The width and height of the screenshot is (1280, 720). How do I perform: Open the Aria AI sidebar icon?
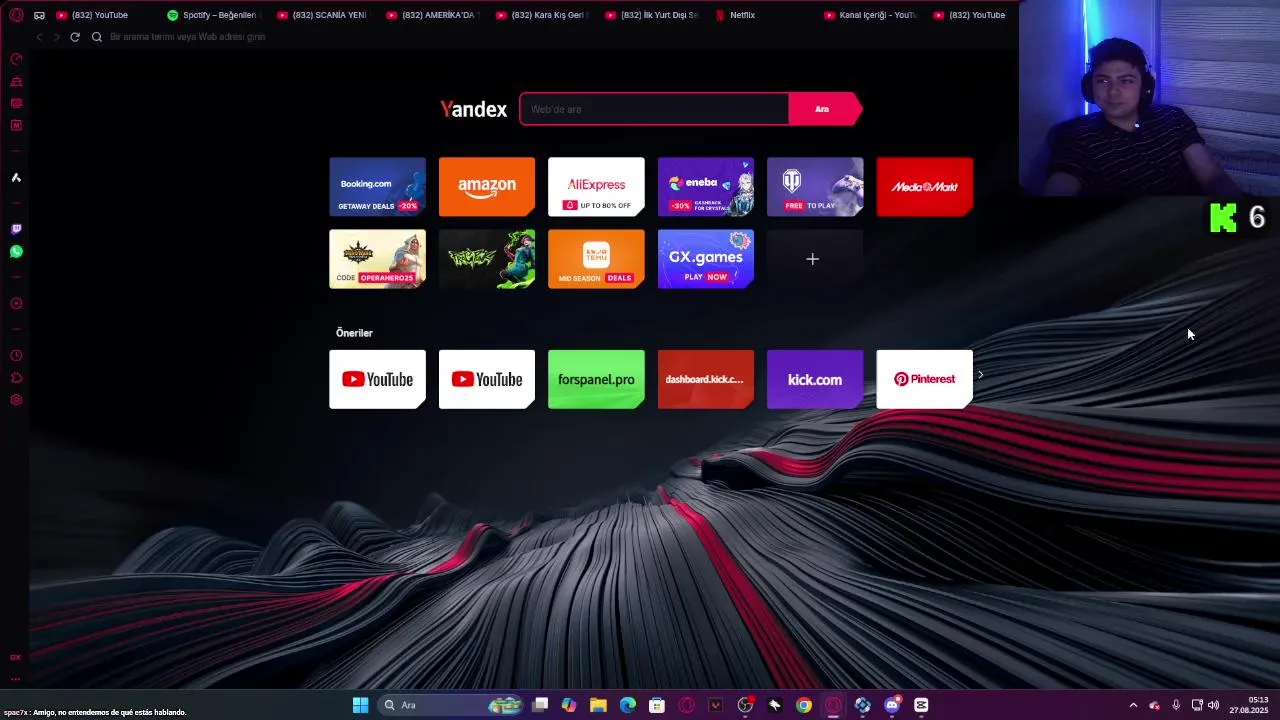[16, 177]
